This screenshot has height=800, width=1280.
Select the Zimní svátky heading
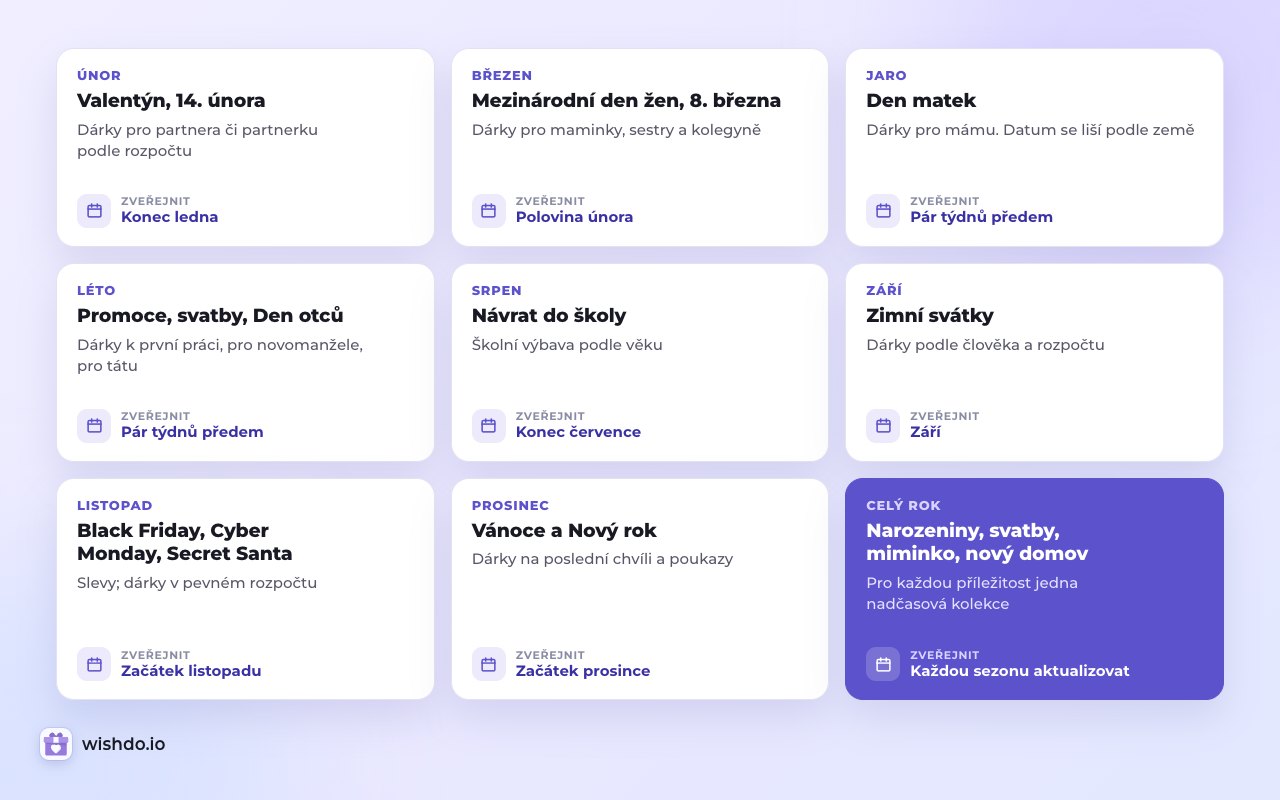tap(930, 316)
